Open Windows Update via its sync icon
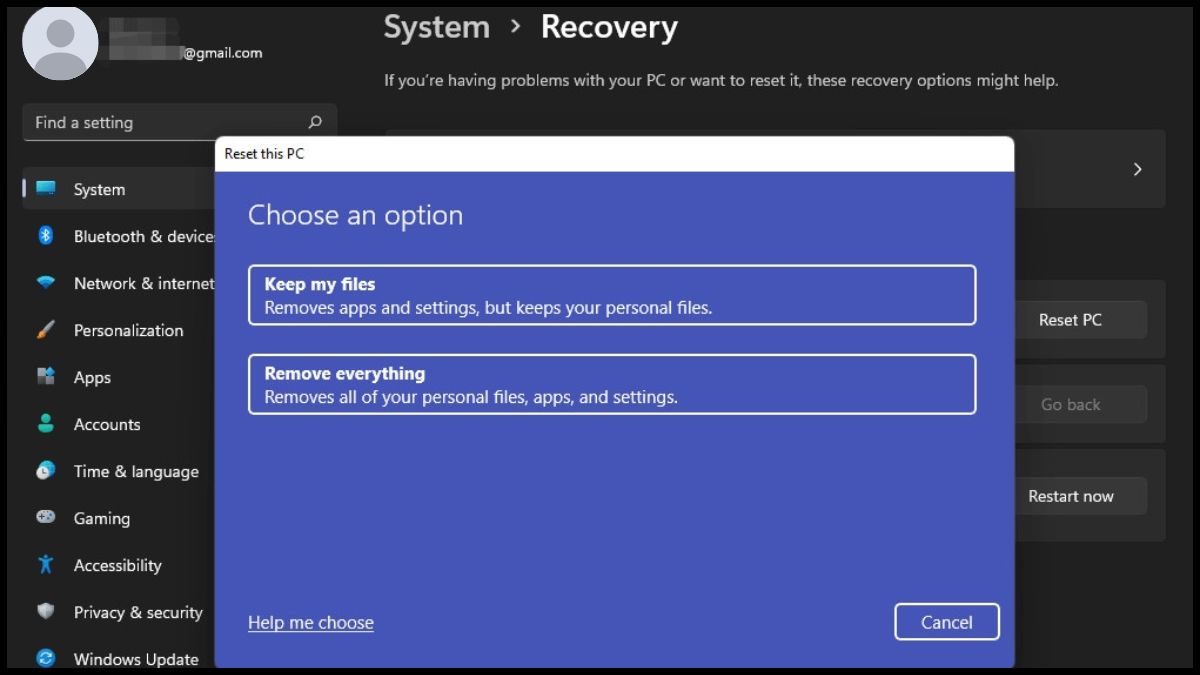This screenshot has height=675, width=1200. [x=44, y=659]
